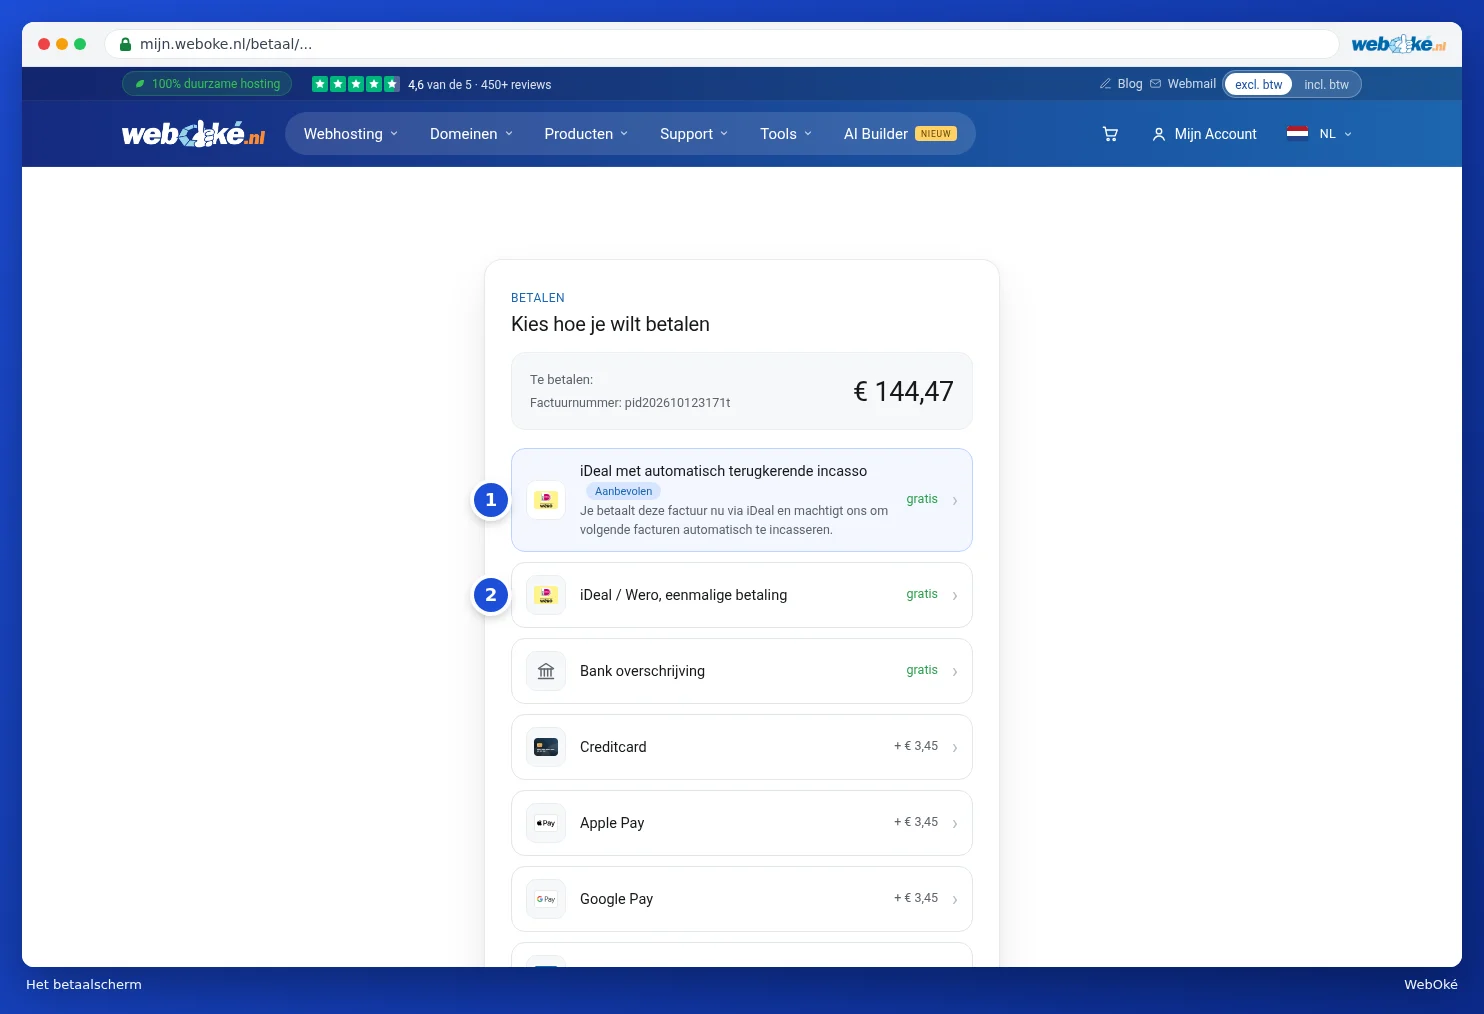Click the Apple Pay logo icon
This screenshot has height=1014, width=1484.
[546, 823]
